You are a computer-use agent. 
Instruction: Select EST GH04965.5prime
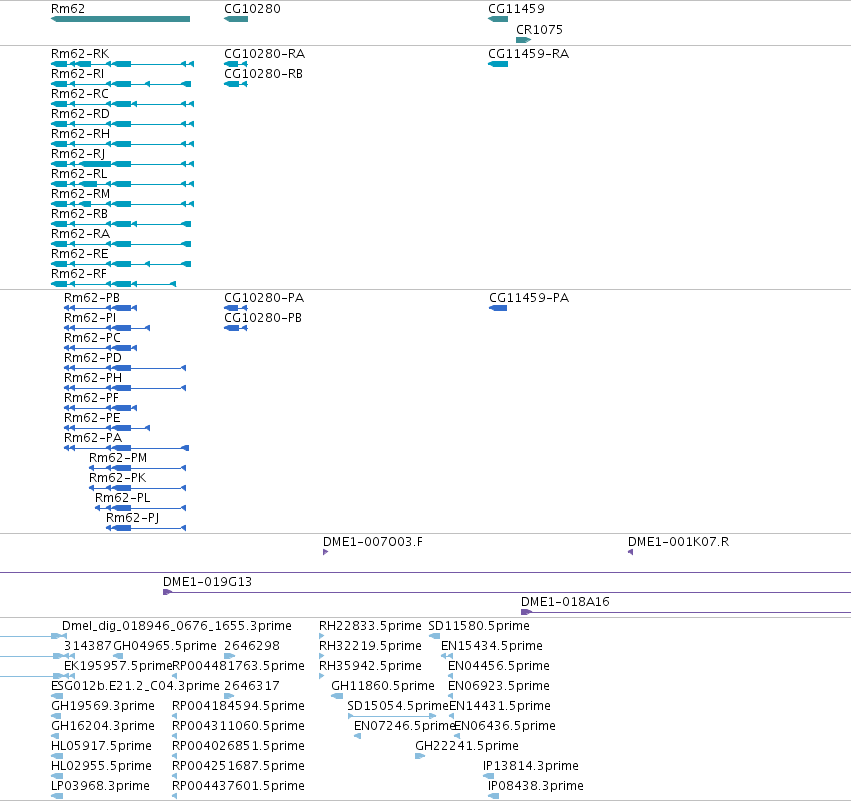point(165,646)
